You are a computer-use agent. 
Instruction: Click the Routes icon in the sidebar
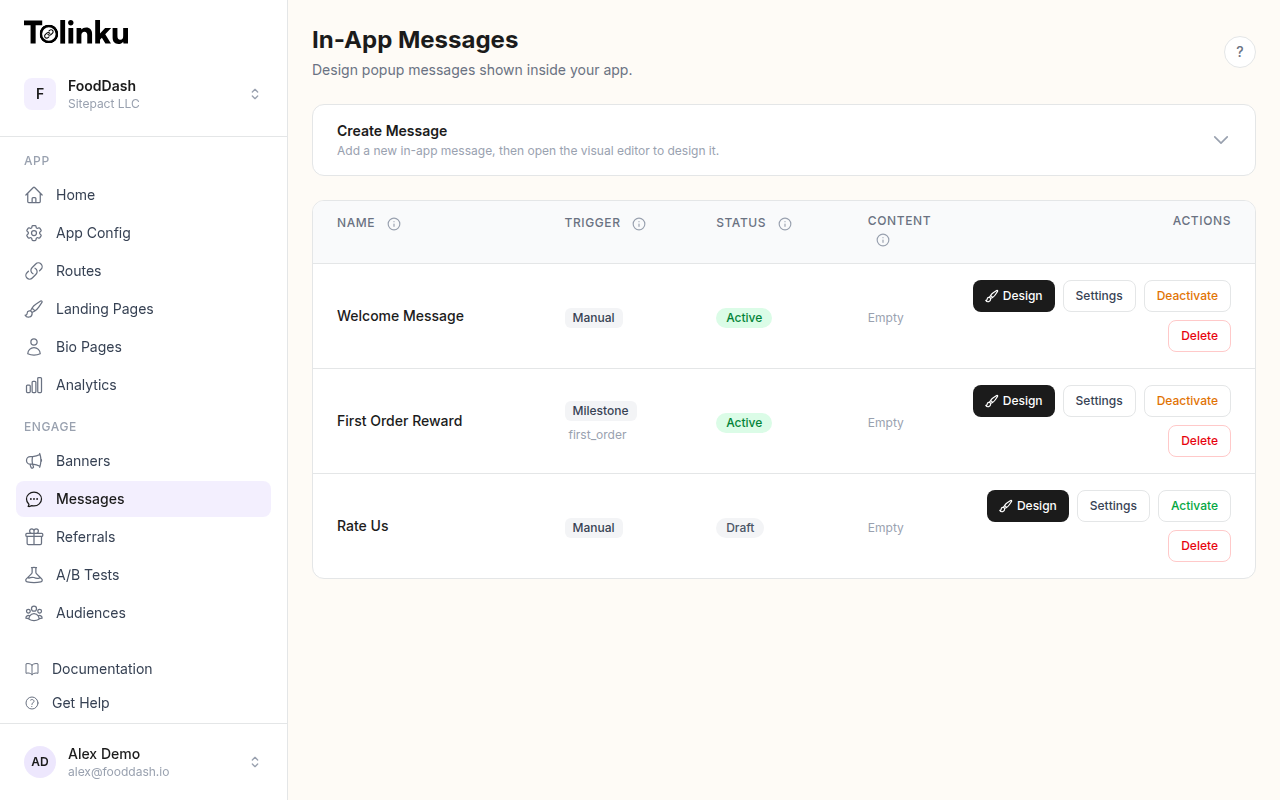coord(34,270)
